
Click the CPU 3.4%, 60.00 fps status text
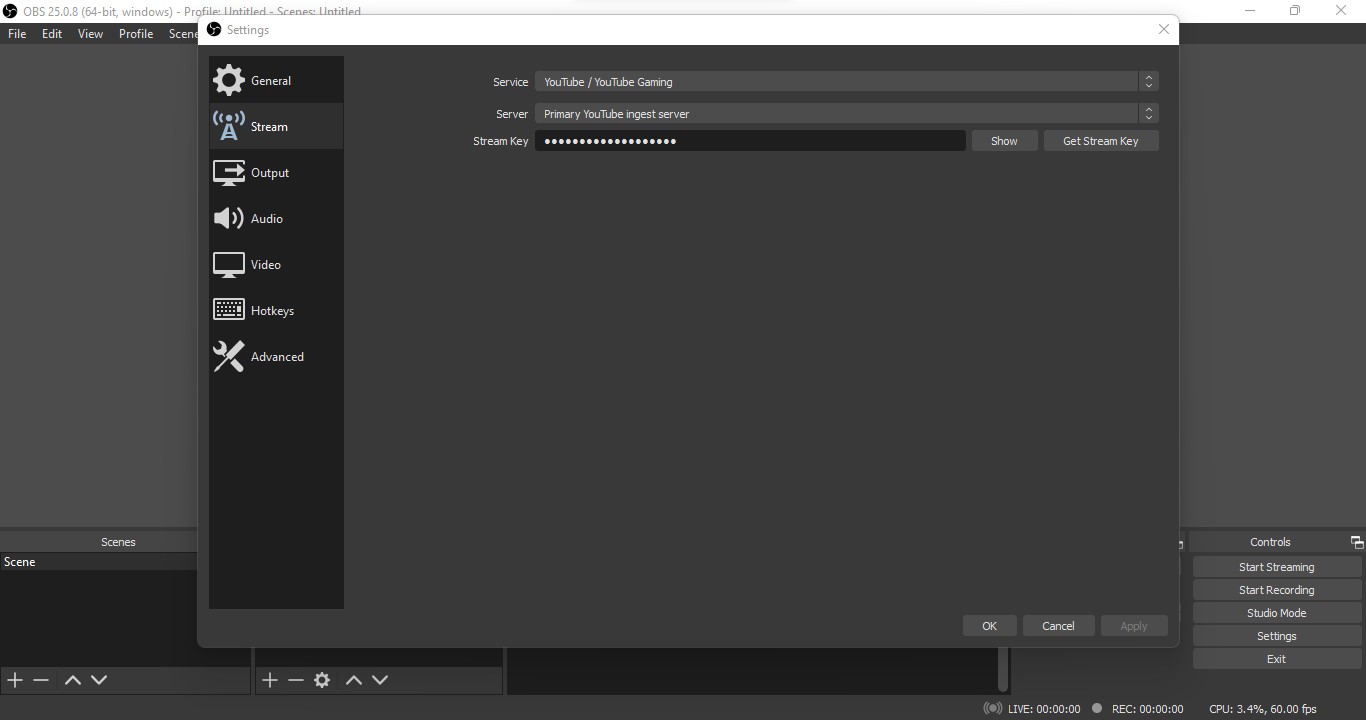coord(1263,709)
